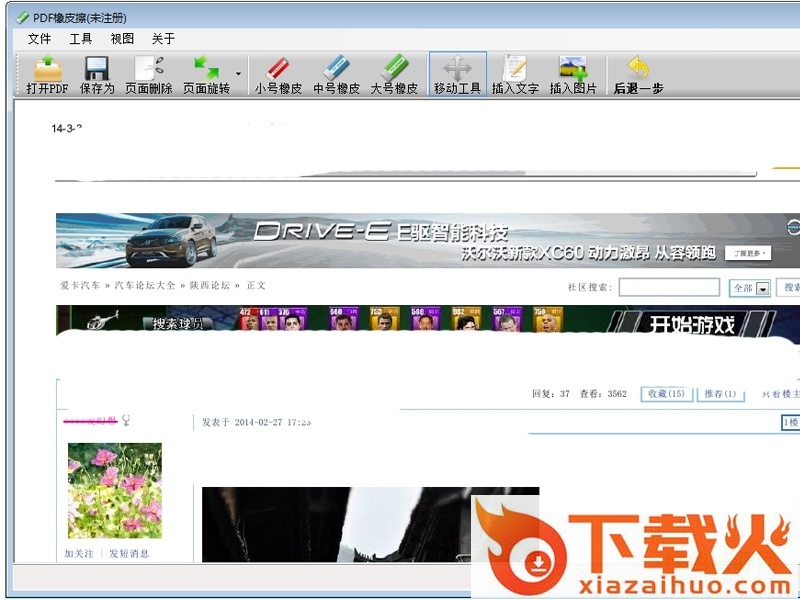Viewport: 800px width, 600px height.
Task: Open the 关于 menu
Action: tap(163, 39)
